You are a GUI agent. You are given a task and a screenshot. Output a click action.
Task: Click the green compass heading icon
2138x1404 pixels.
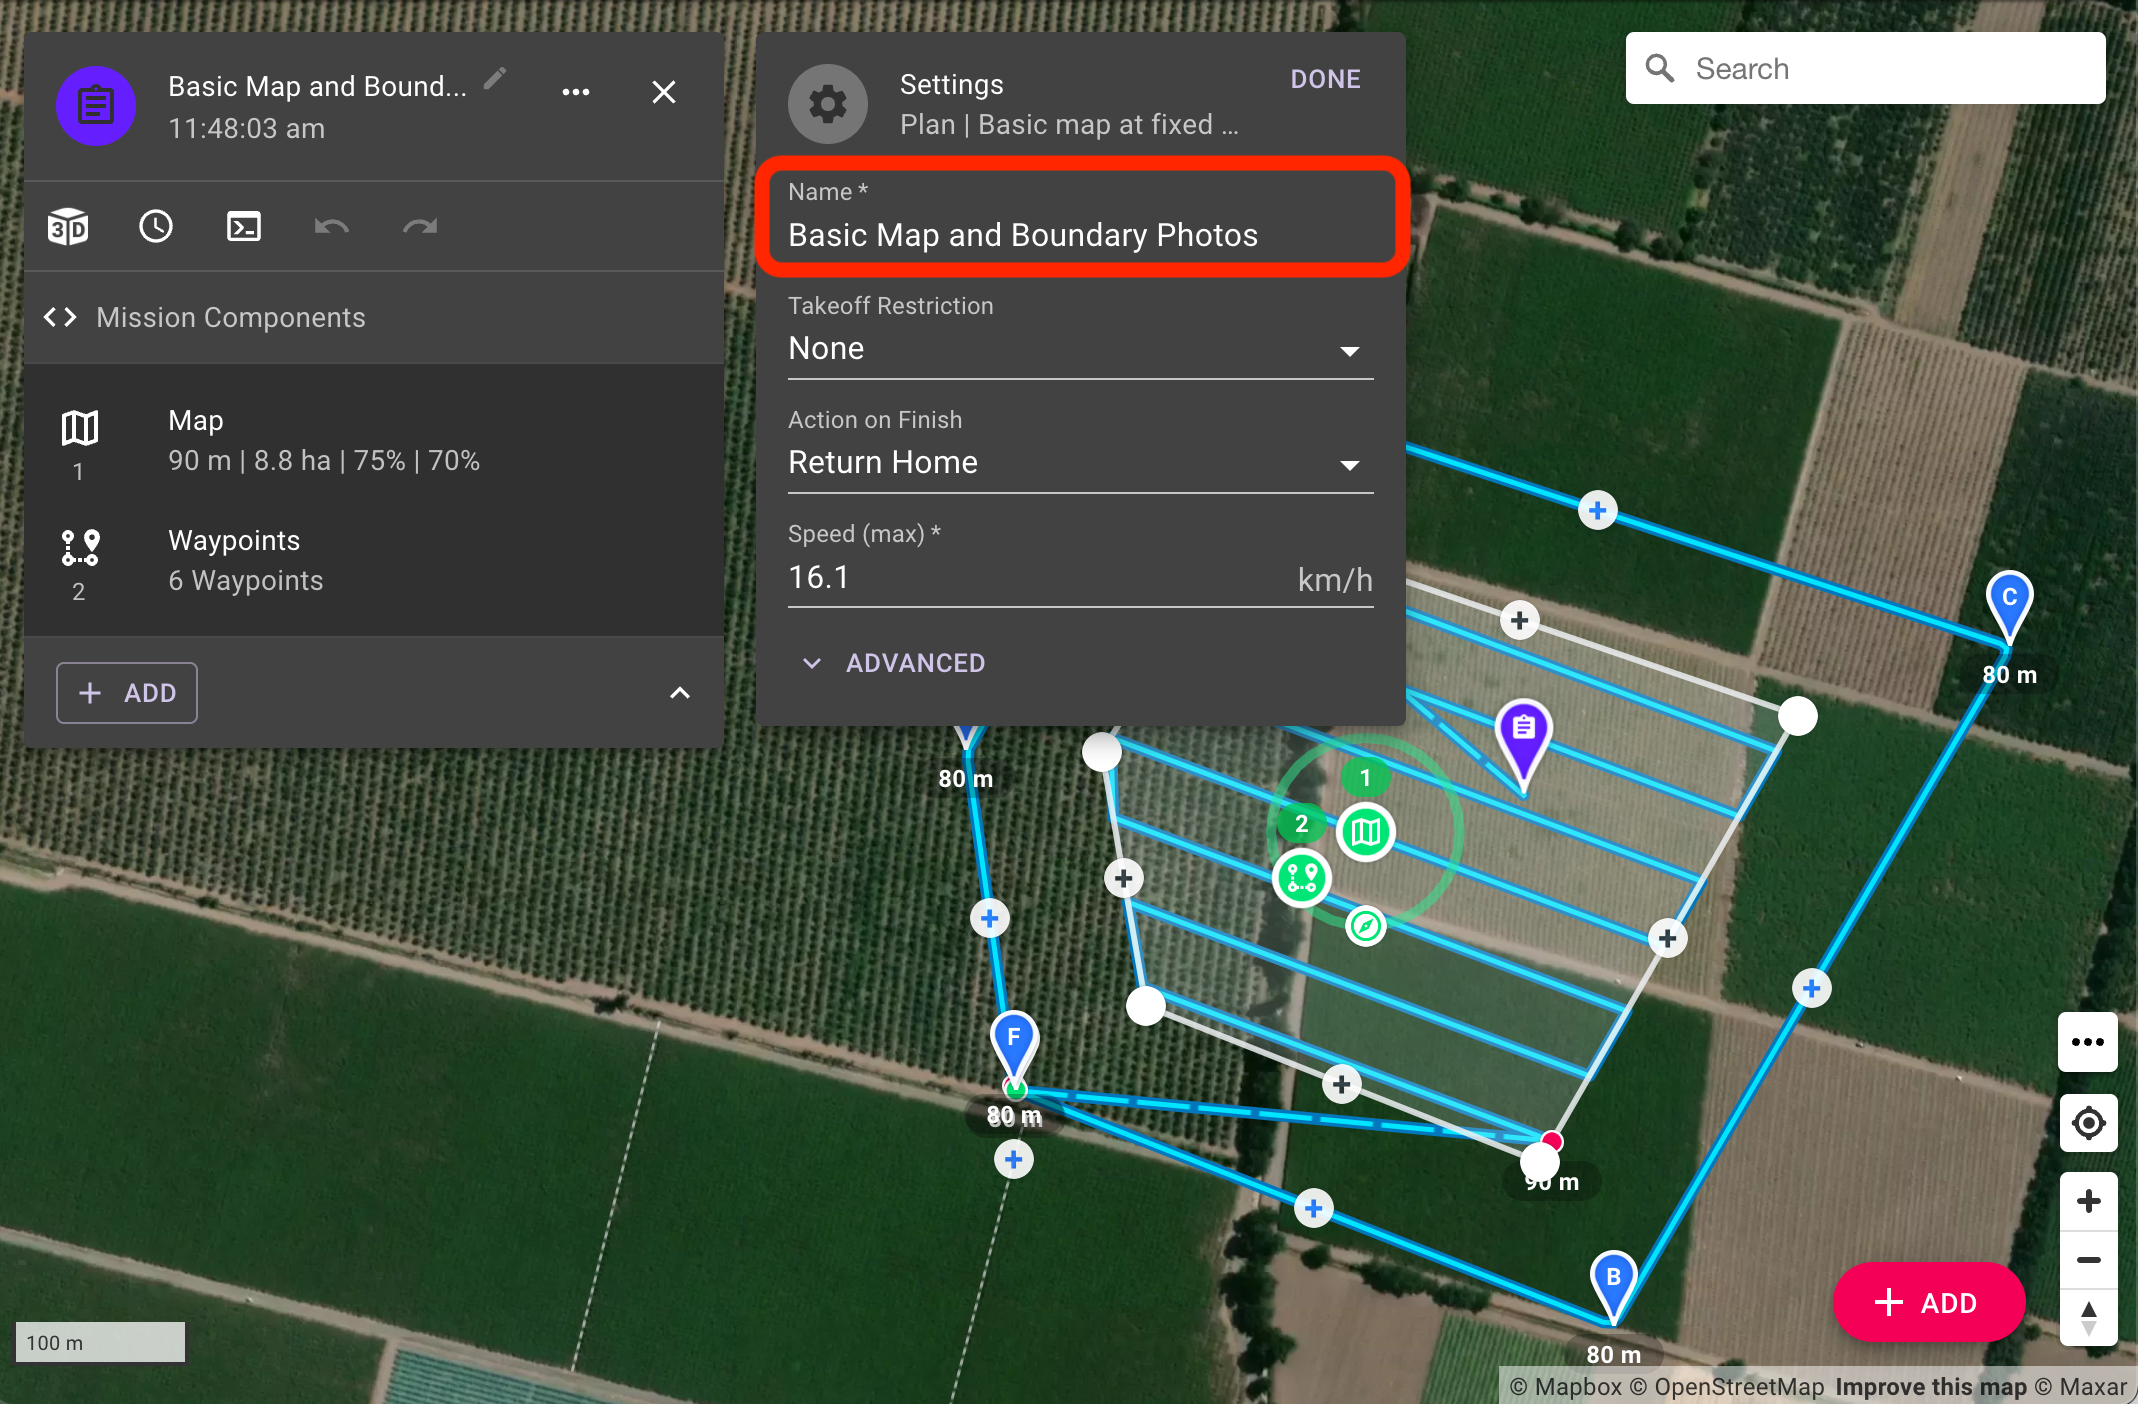tap(1366, 926)
